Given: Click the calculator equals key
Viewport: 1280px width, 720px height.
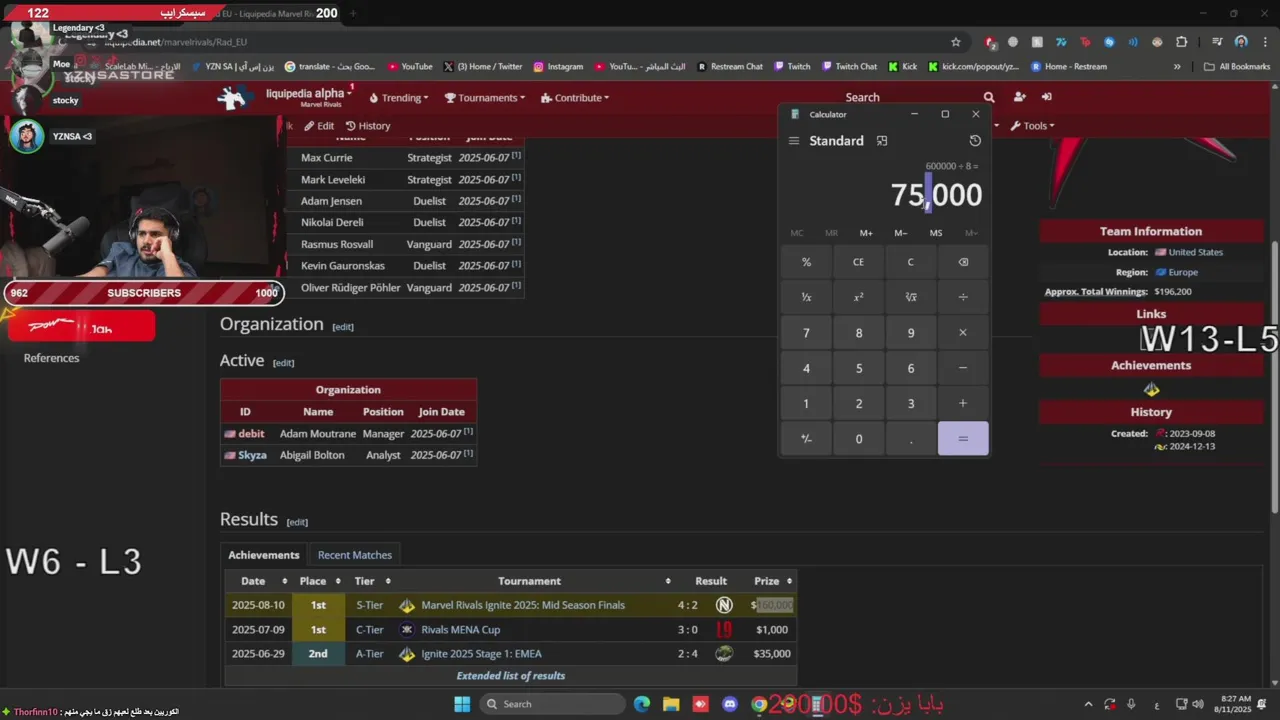Looking at the screenshot, I should [x=963, y=439].
